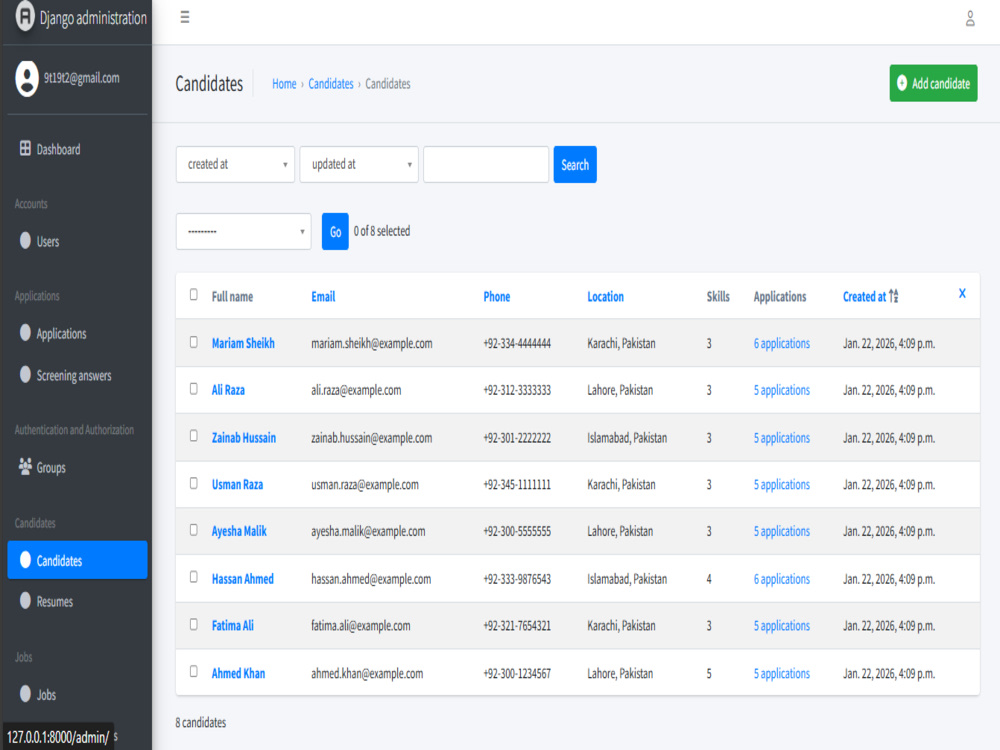Select the Ayesha Malik row checkbox
Image resolution: width=1000 pixels, height=750 pixels.
point(193,530)
